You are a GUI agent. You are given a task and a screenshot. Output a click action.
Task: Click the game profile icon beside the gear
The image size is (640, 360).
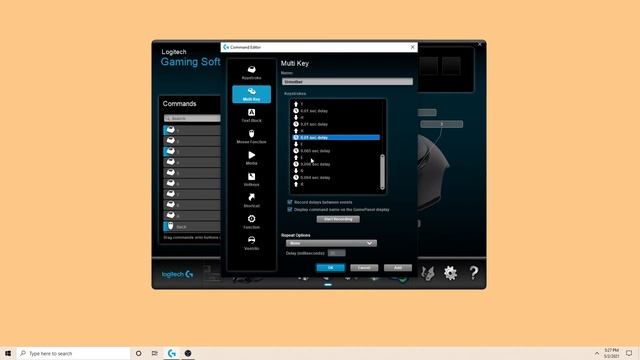click(428, 273)
